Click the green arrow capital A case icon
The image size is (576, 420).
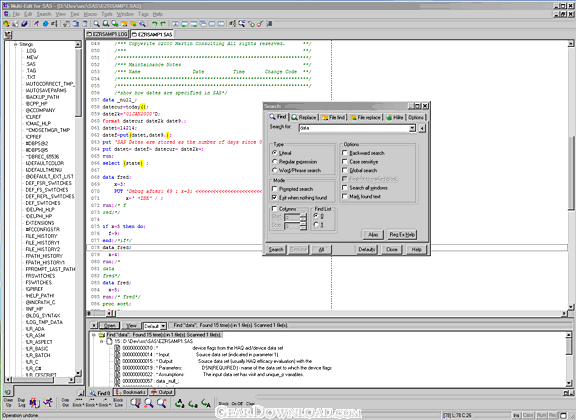coord(206,403)
